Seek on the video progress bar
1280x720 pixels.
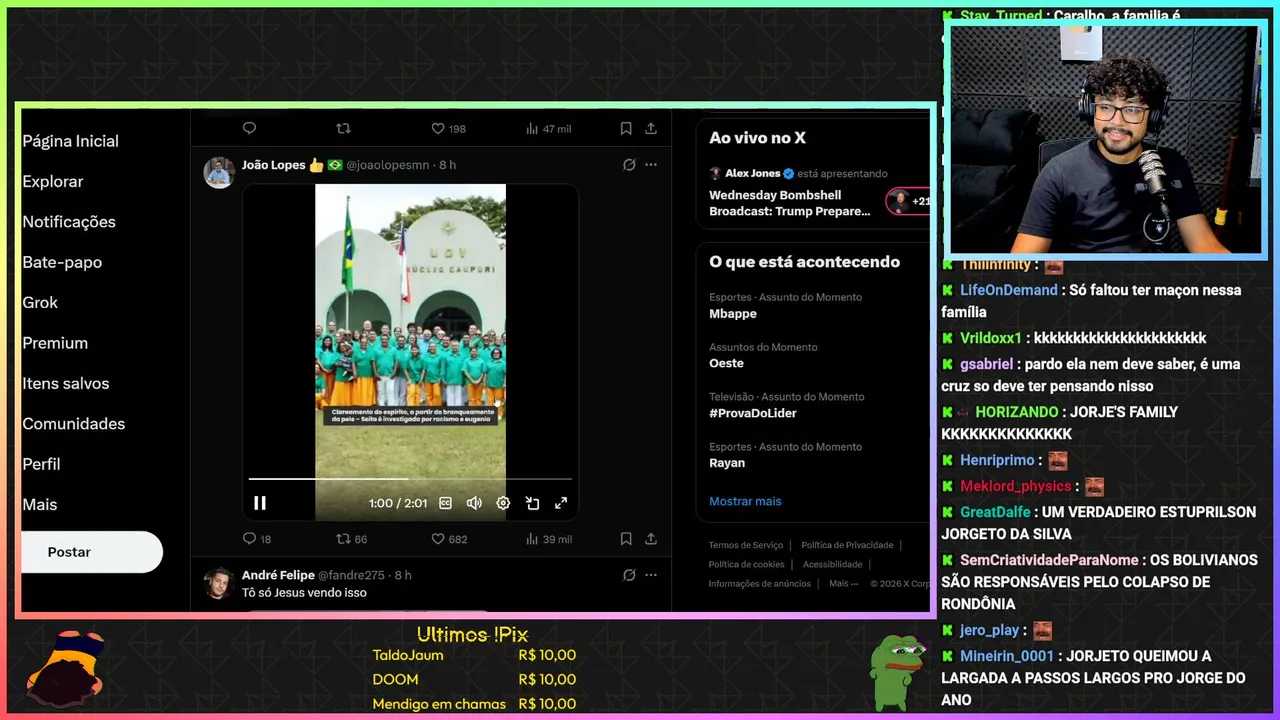(410, 479)
